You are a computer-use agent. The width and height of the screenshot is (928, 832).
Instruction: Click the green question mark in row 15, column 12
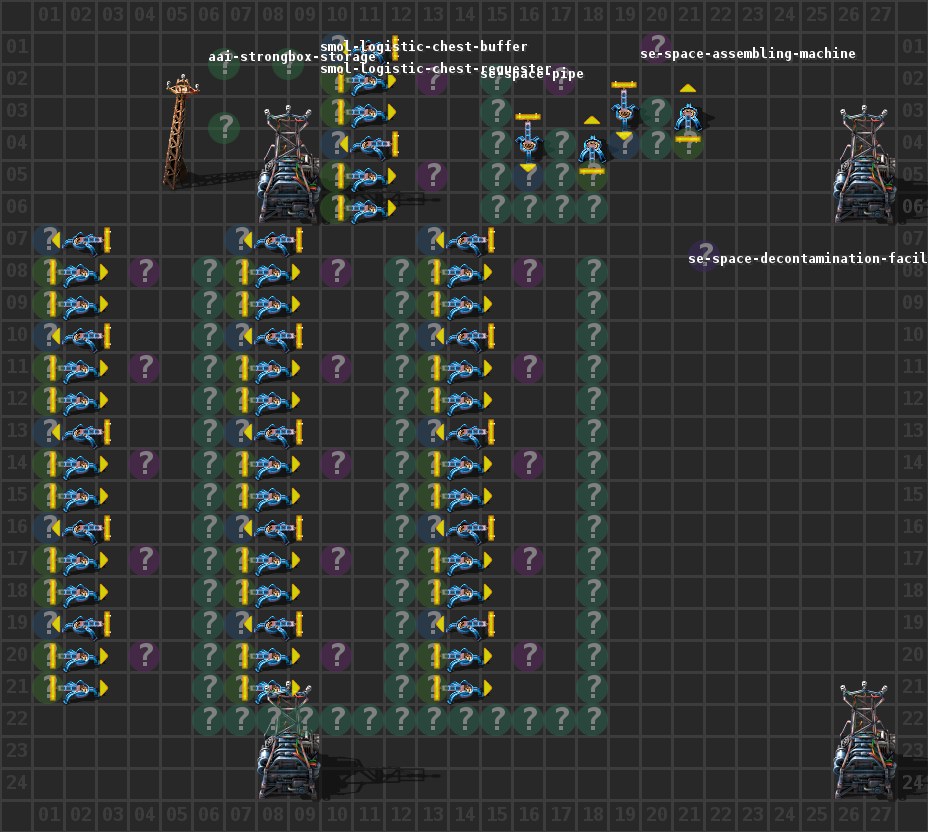pos(400,496)
